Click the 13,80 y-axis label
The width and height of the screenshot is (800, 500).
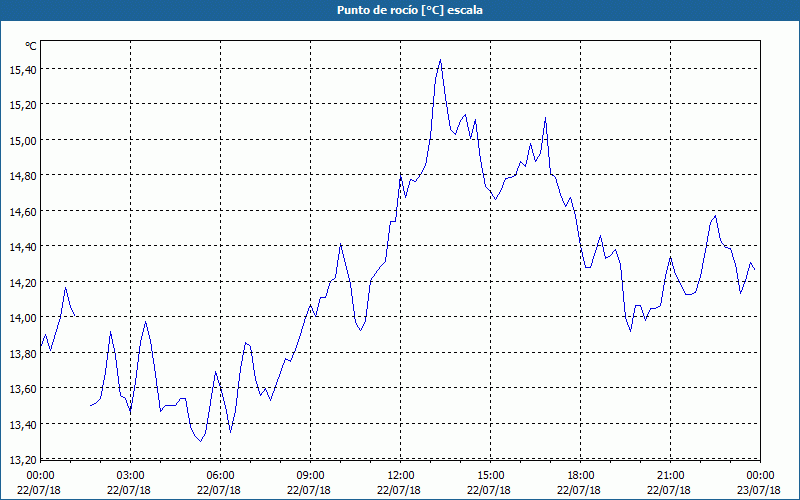coord(23,353)
